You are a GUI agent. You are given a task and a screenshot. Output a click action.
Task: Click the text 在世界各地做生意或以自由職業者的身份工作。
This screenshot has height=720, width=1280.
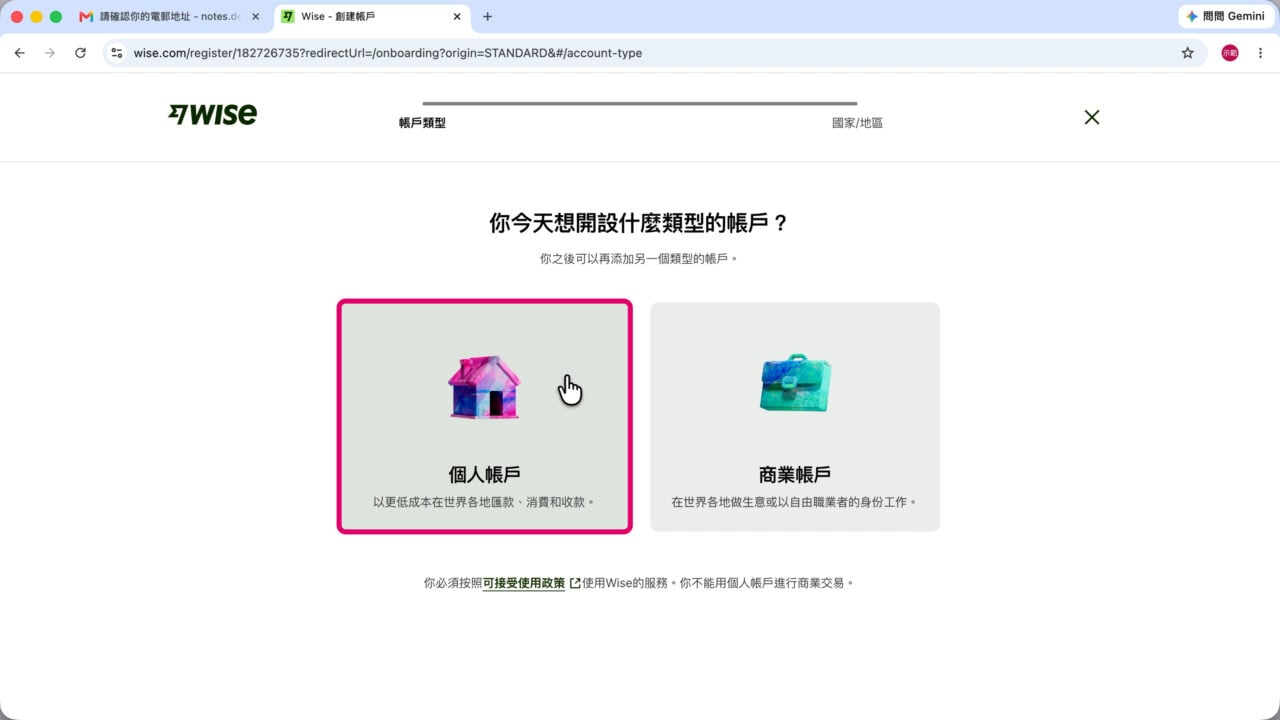795,502
